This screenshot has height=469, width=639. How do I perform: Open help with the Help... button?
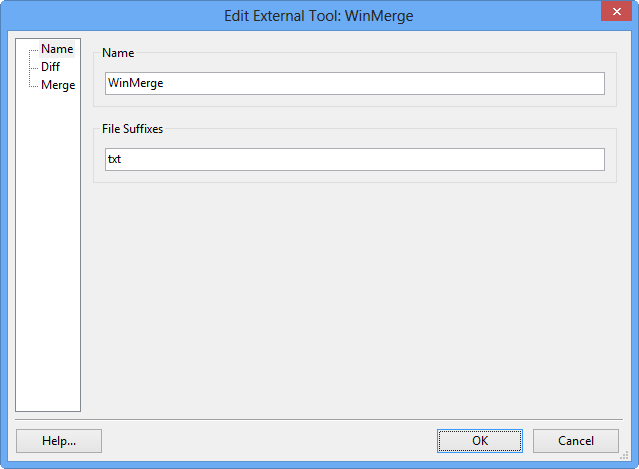(x=59, y=441)
